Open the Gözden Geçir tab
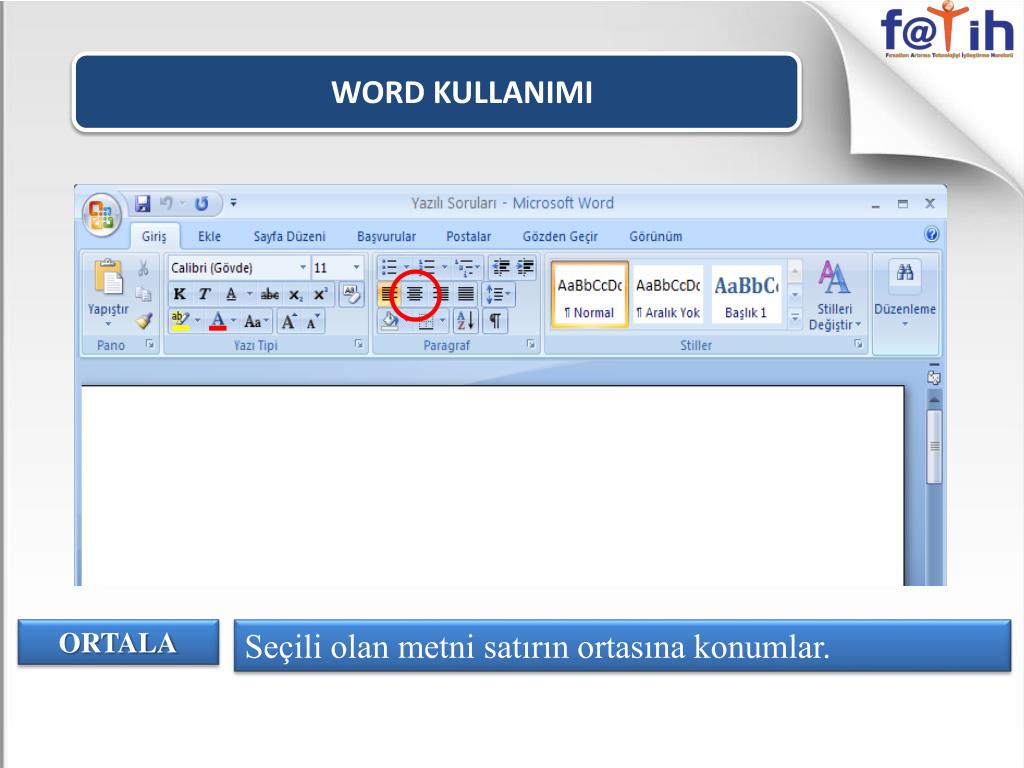This screenshot has width=1024, height=768. point(560,236)
